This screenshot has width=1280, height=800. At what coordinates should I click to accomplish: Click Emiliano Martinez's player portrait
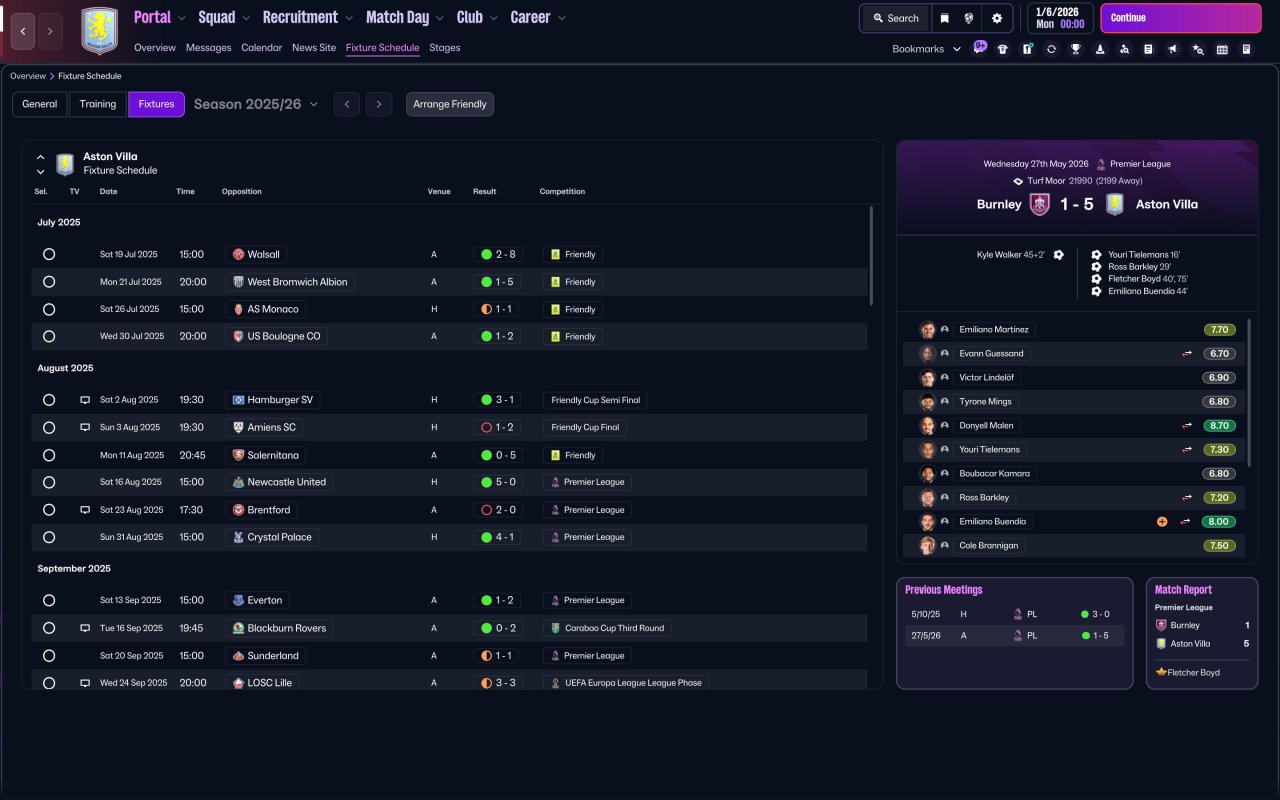click(927, 329)
